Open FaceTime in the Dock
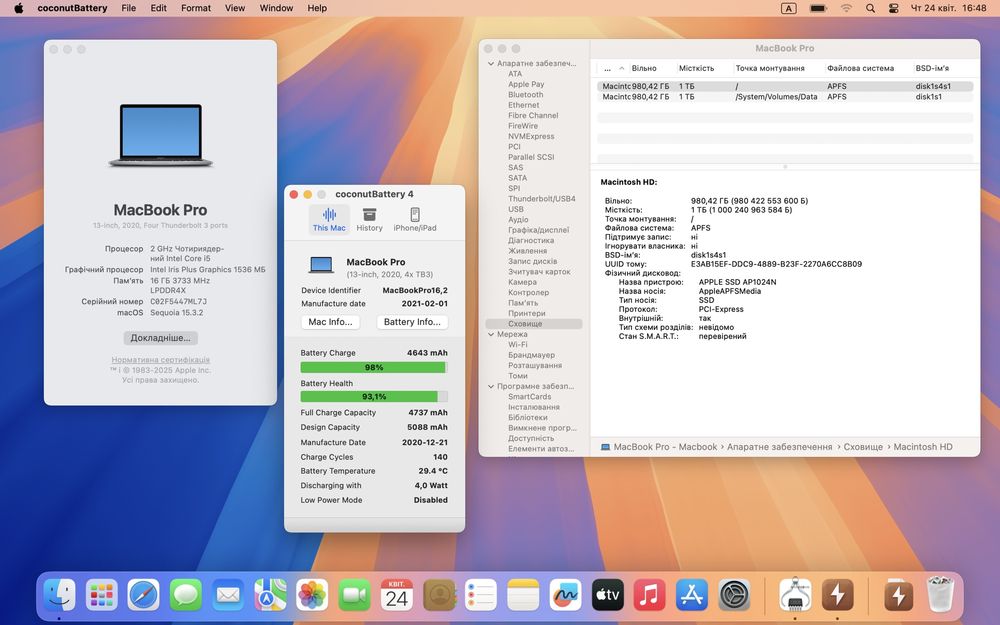The width and height of the screenshot is (1000, 625). 354,596
